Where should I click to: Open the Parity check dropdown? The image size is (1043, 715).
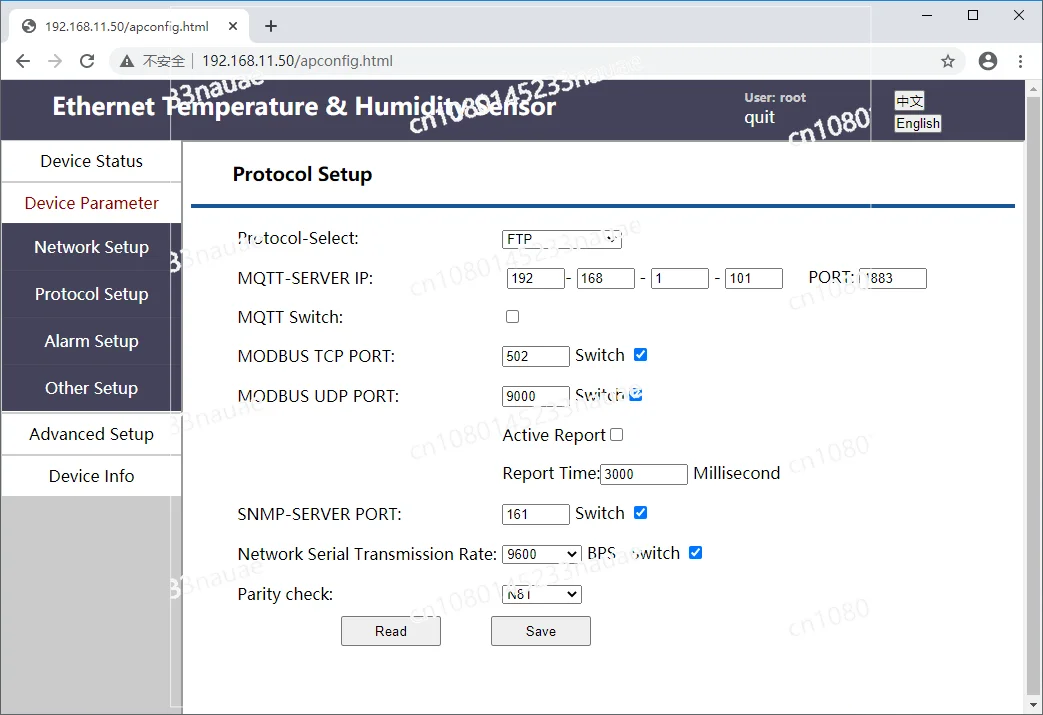click(541, 594)
